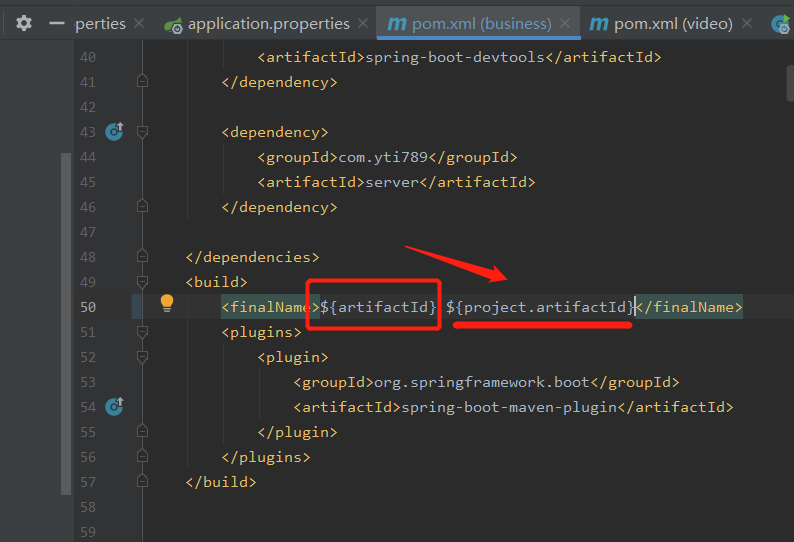Image resolution: width=794 pixels, height=542 pixels.
Task: Collapse the dependency fold at line 43
Action: pos(142,132)
